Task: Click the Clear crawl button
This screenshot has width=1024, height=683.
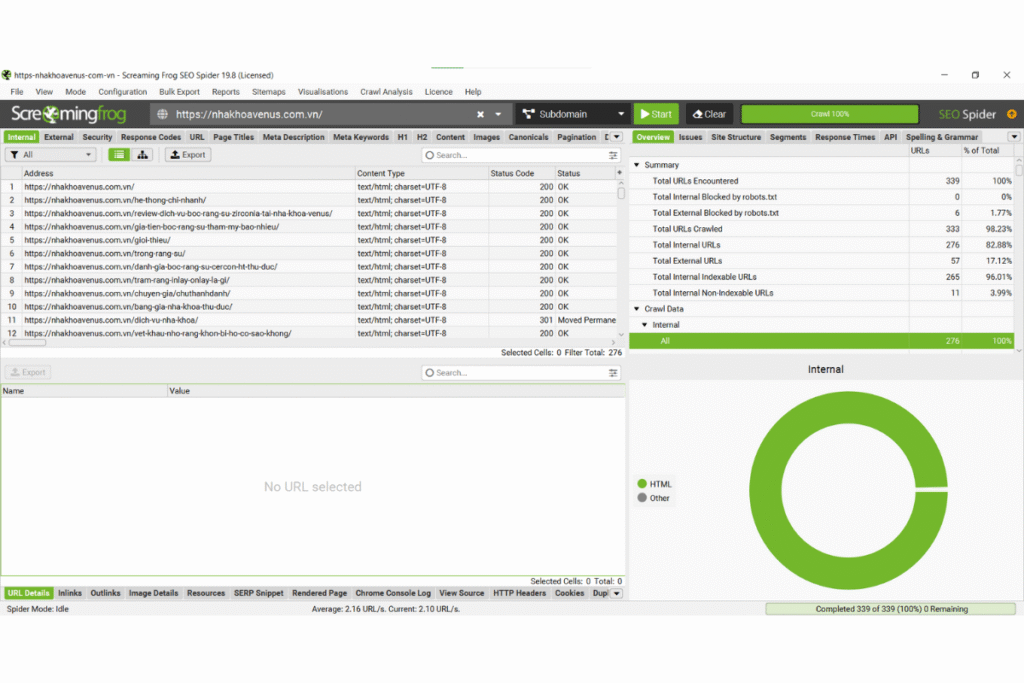Action: 710,114
